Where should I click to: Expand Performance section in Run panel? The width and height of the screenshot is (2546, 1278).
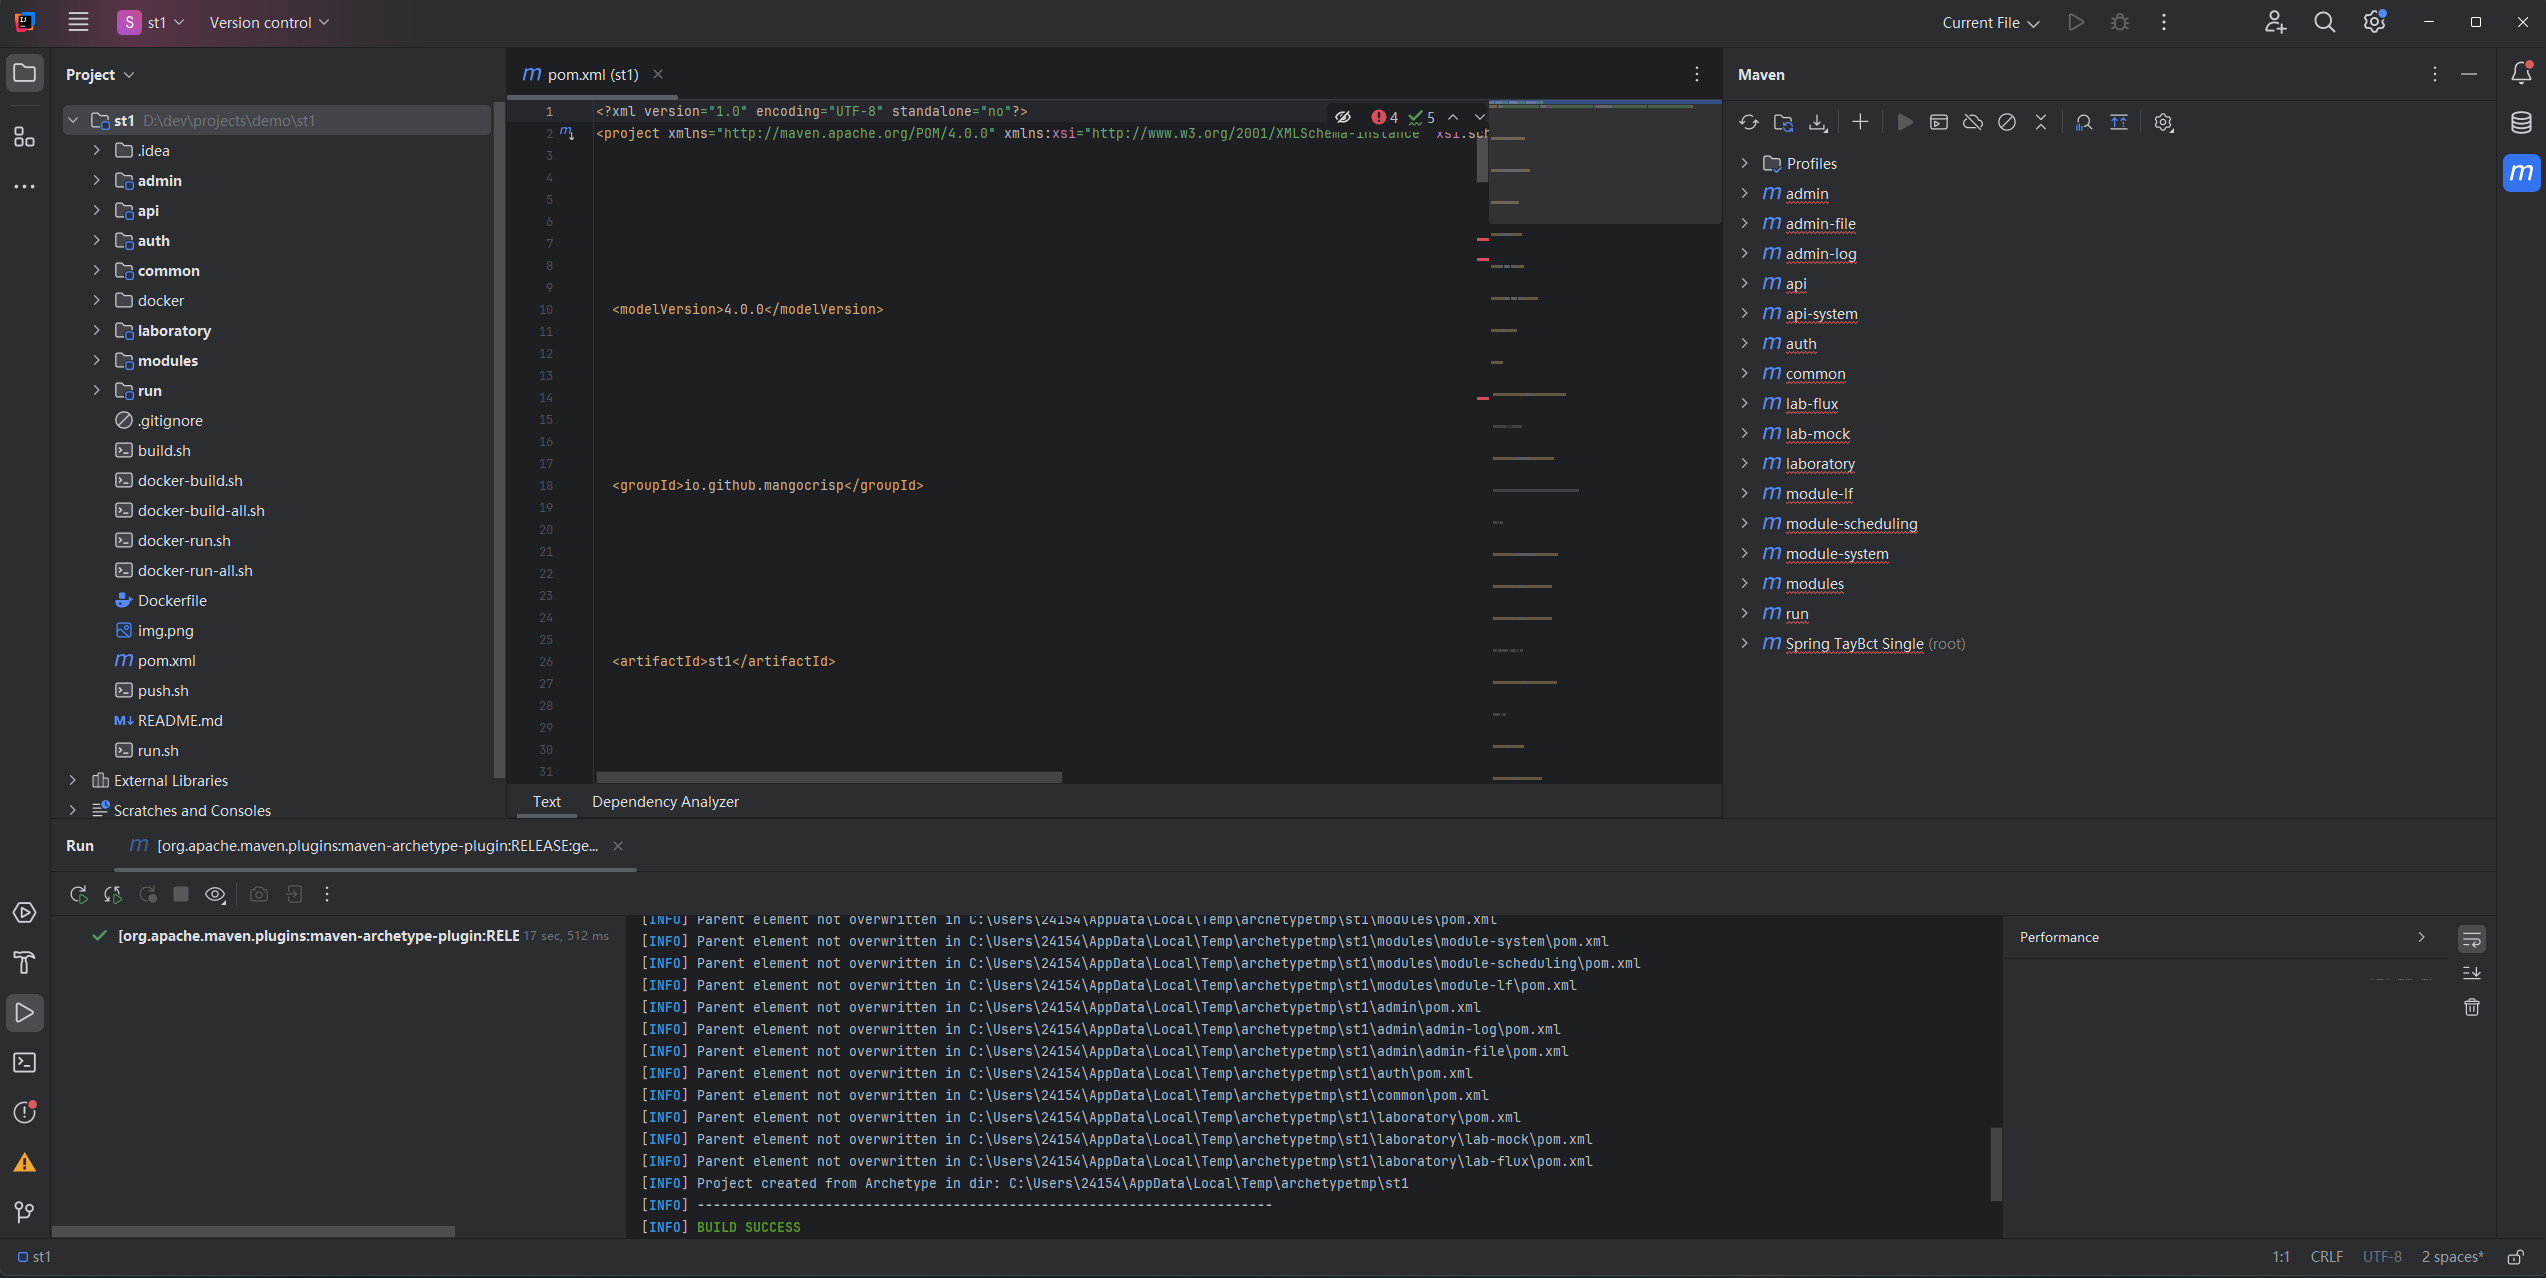(2421, 937)
